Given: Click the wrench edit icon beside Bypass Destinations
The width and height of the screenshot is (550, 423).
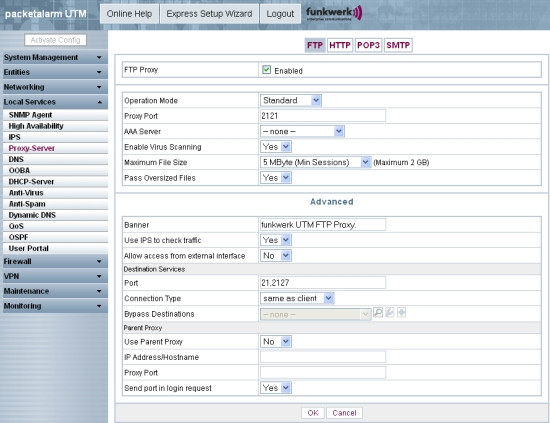Looking at the screenshot, I should pos(390,312).
